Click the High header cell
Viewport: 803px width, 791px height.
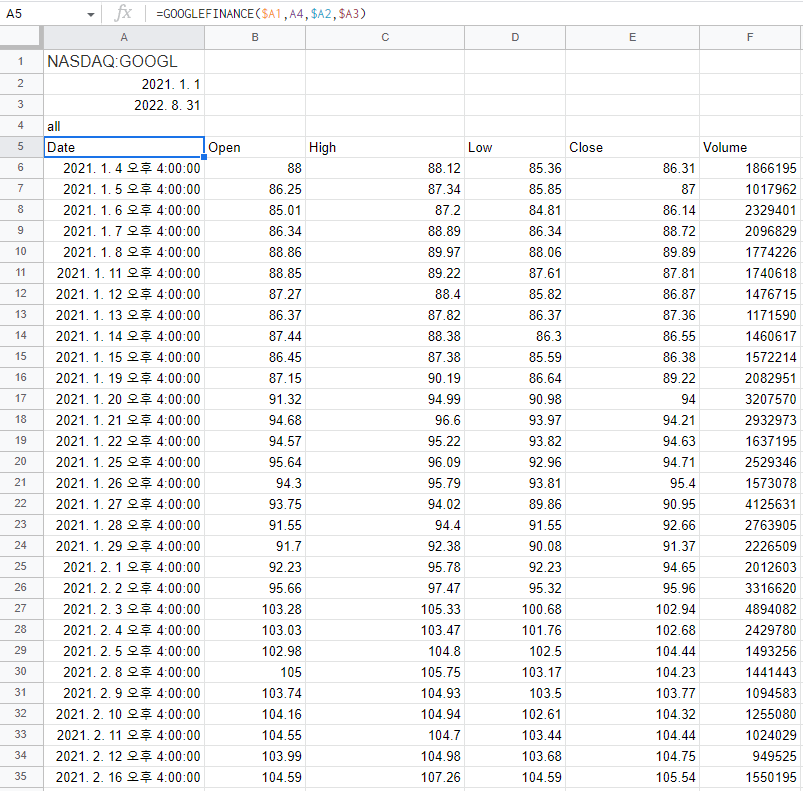(x=385, y=147)
